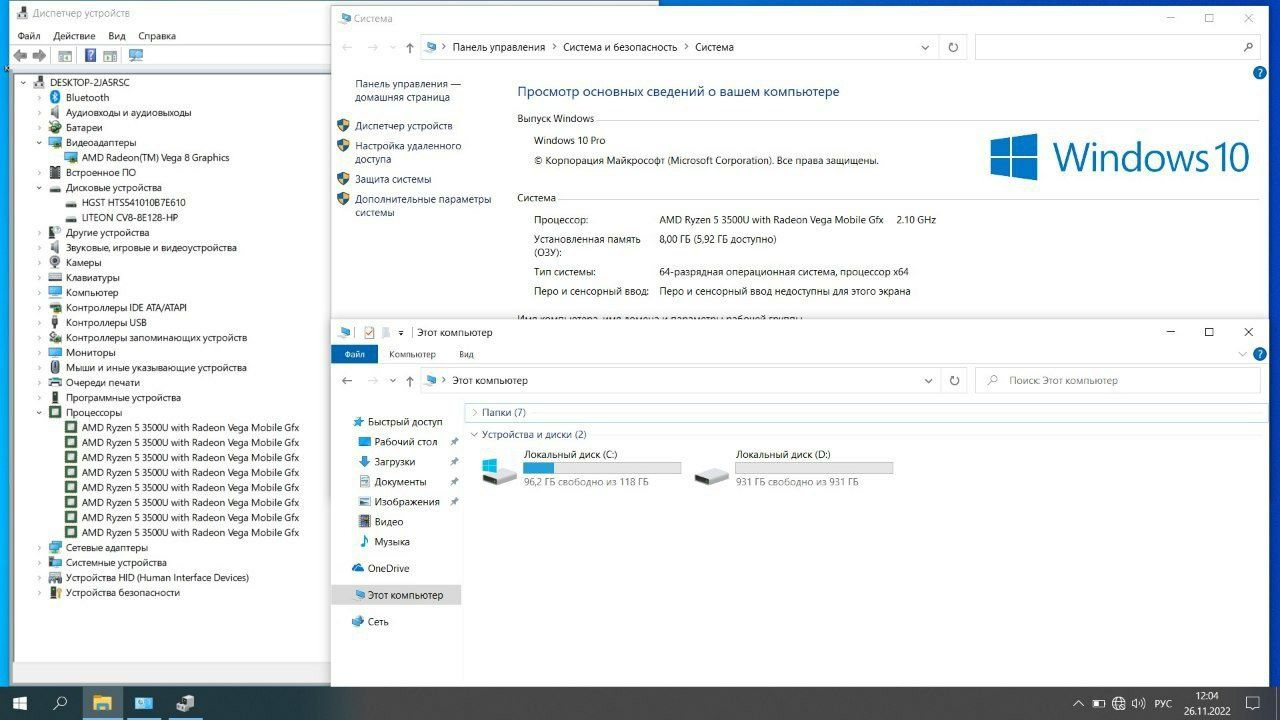Switch to Вид ribbon tab in Explorer
This screenshot has width=1280, height=720.
(466, 354)
